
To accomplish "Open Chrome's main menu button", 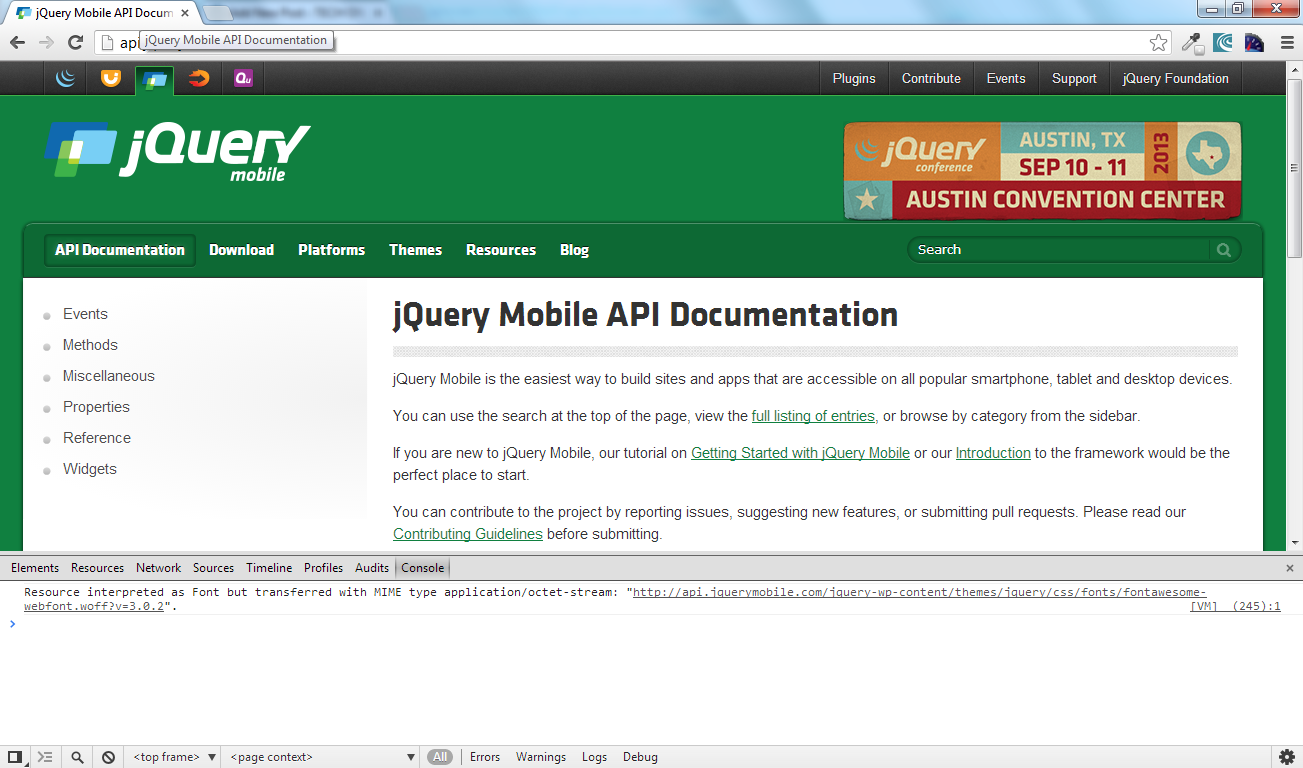I will 1287,42.
